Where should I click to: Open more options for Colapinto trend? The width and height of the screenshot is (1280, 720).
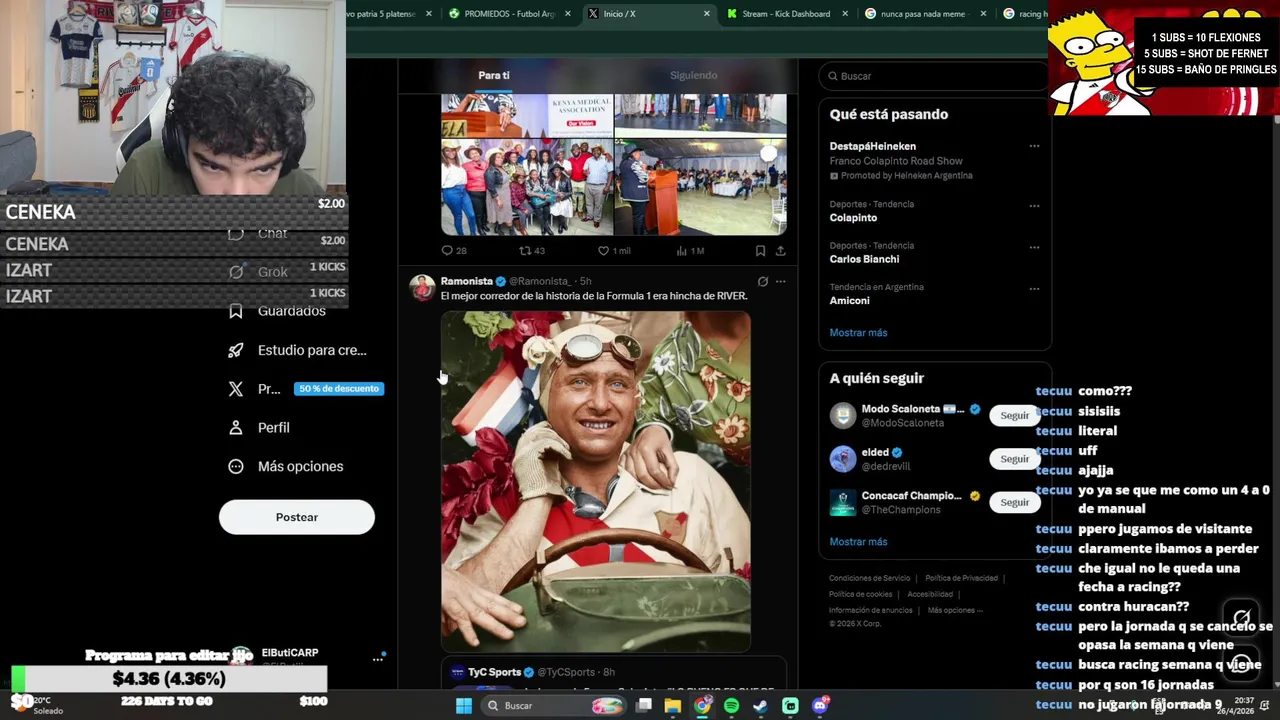point(1034,205)
